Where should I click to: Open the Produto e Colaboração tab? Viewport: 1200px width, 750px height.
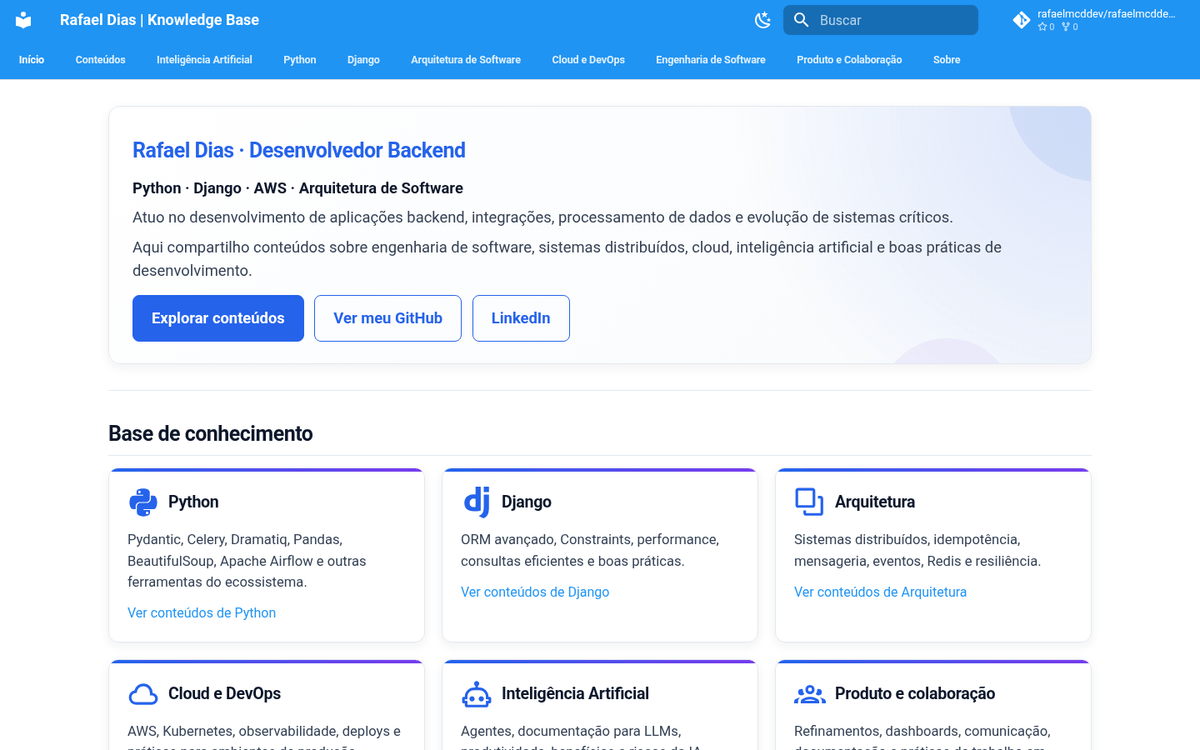[x=849, y=60]
